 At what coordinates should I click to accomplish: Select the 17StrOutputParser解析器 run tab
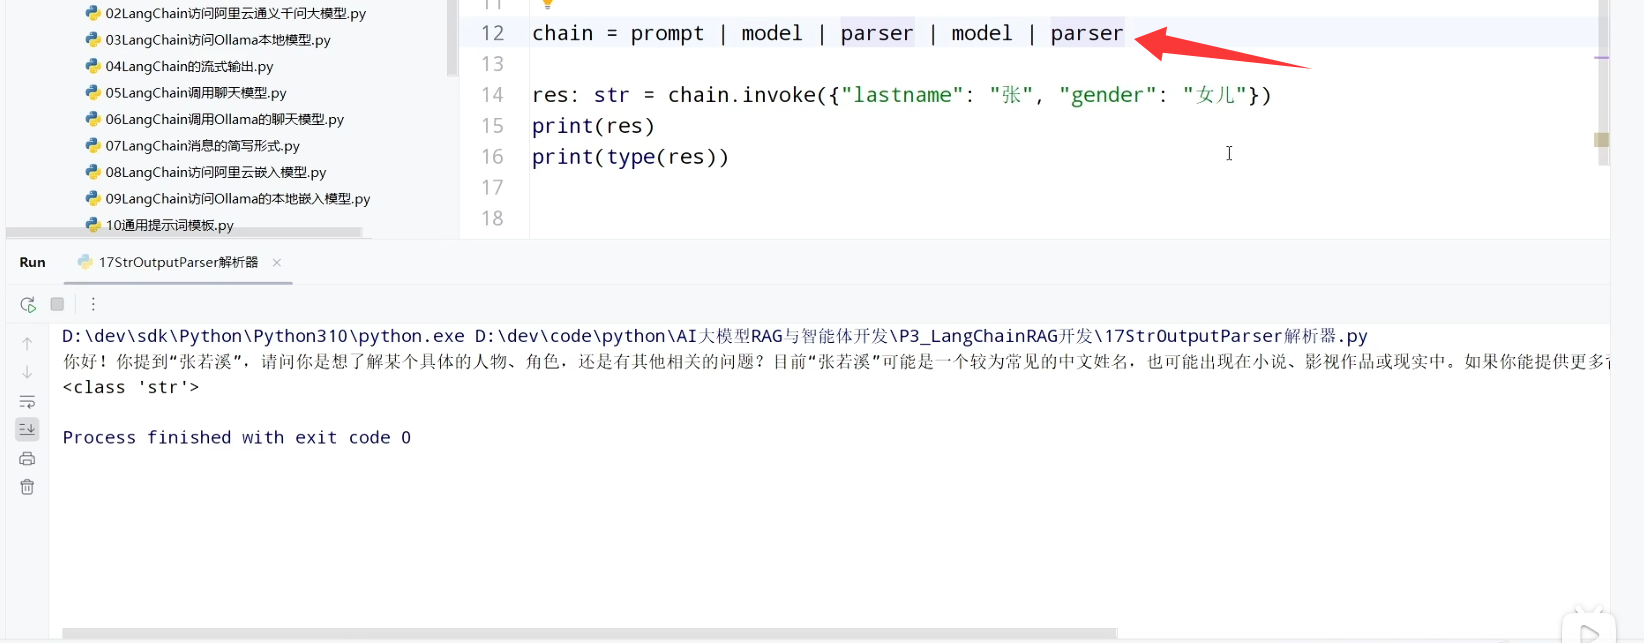(x=168, y=262)
